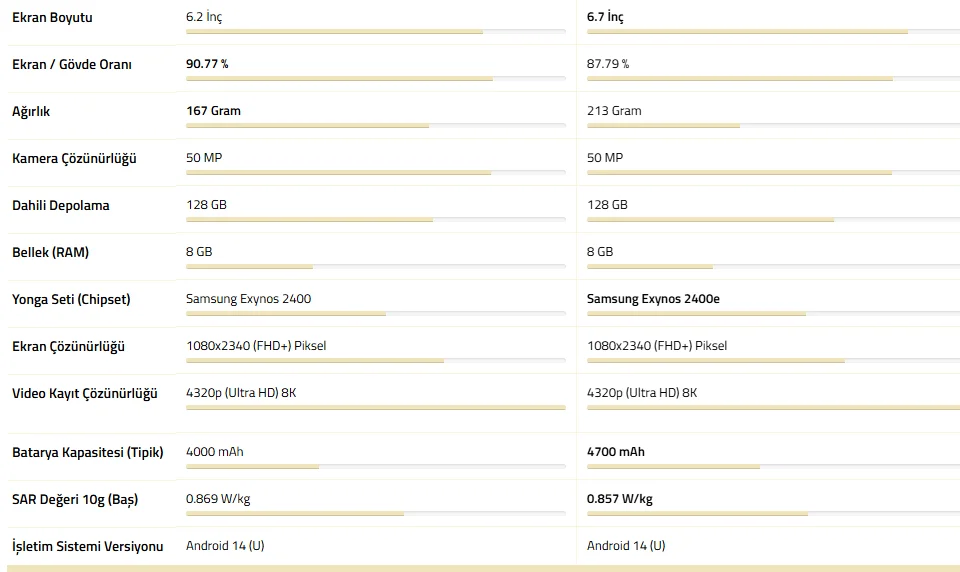Select the 4700 mAh battery value
Screen dimensions: 960x572
tap(616, 452)
